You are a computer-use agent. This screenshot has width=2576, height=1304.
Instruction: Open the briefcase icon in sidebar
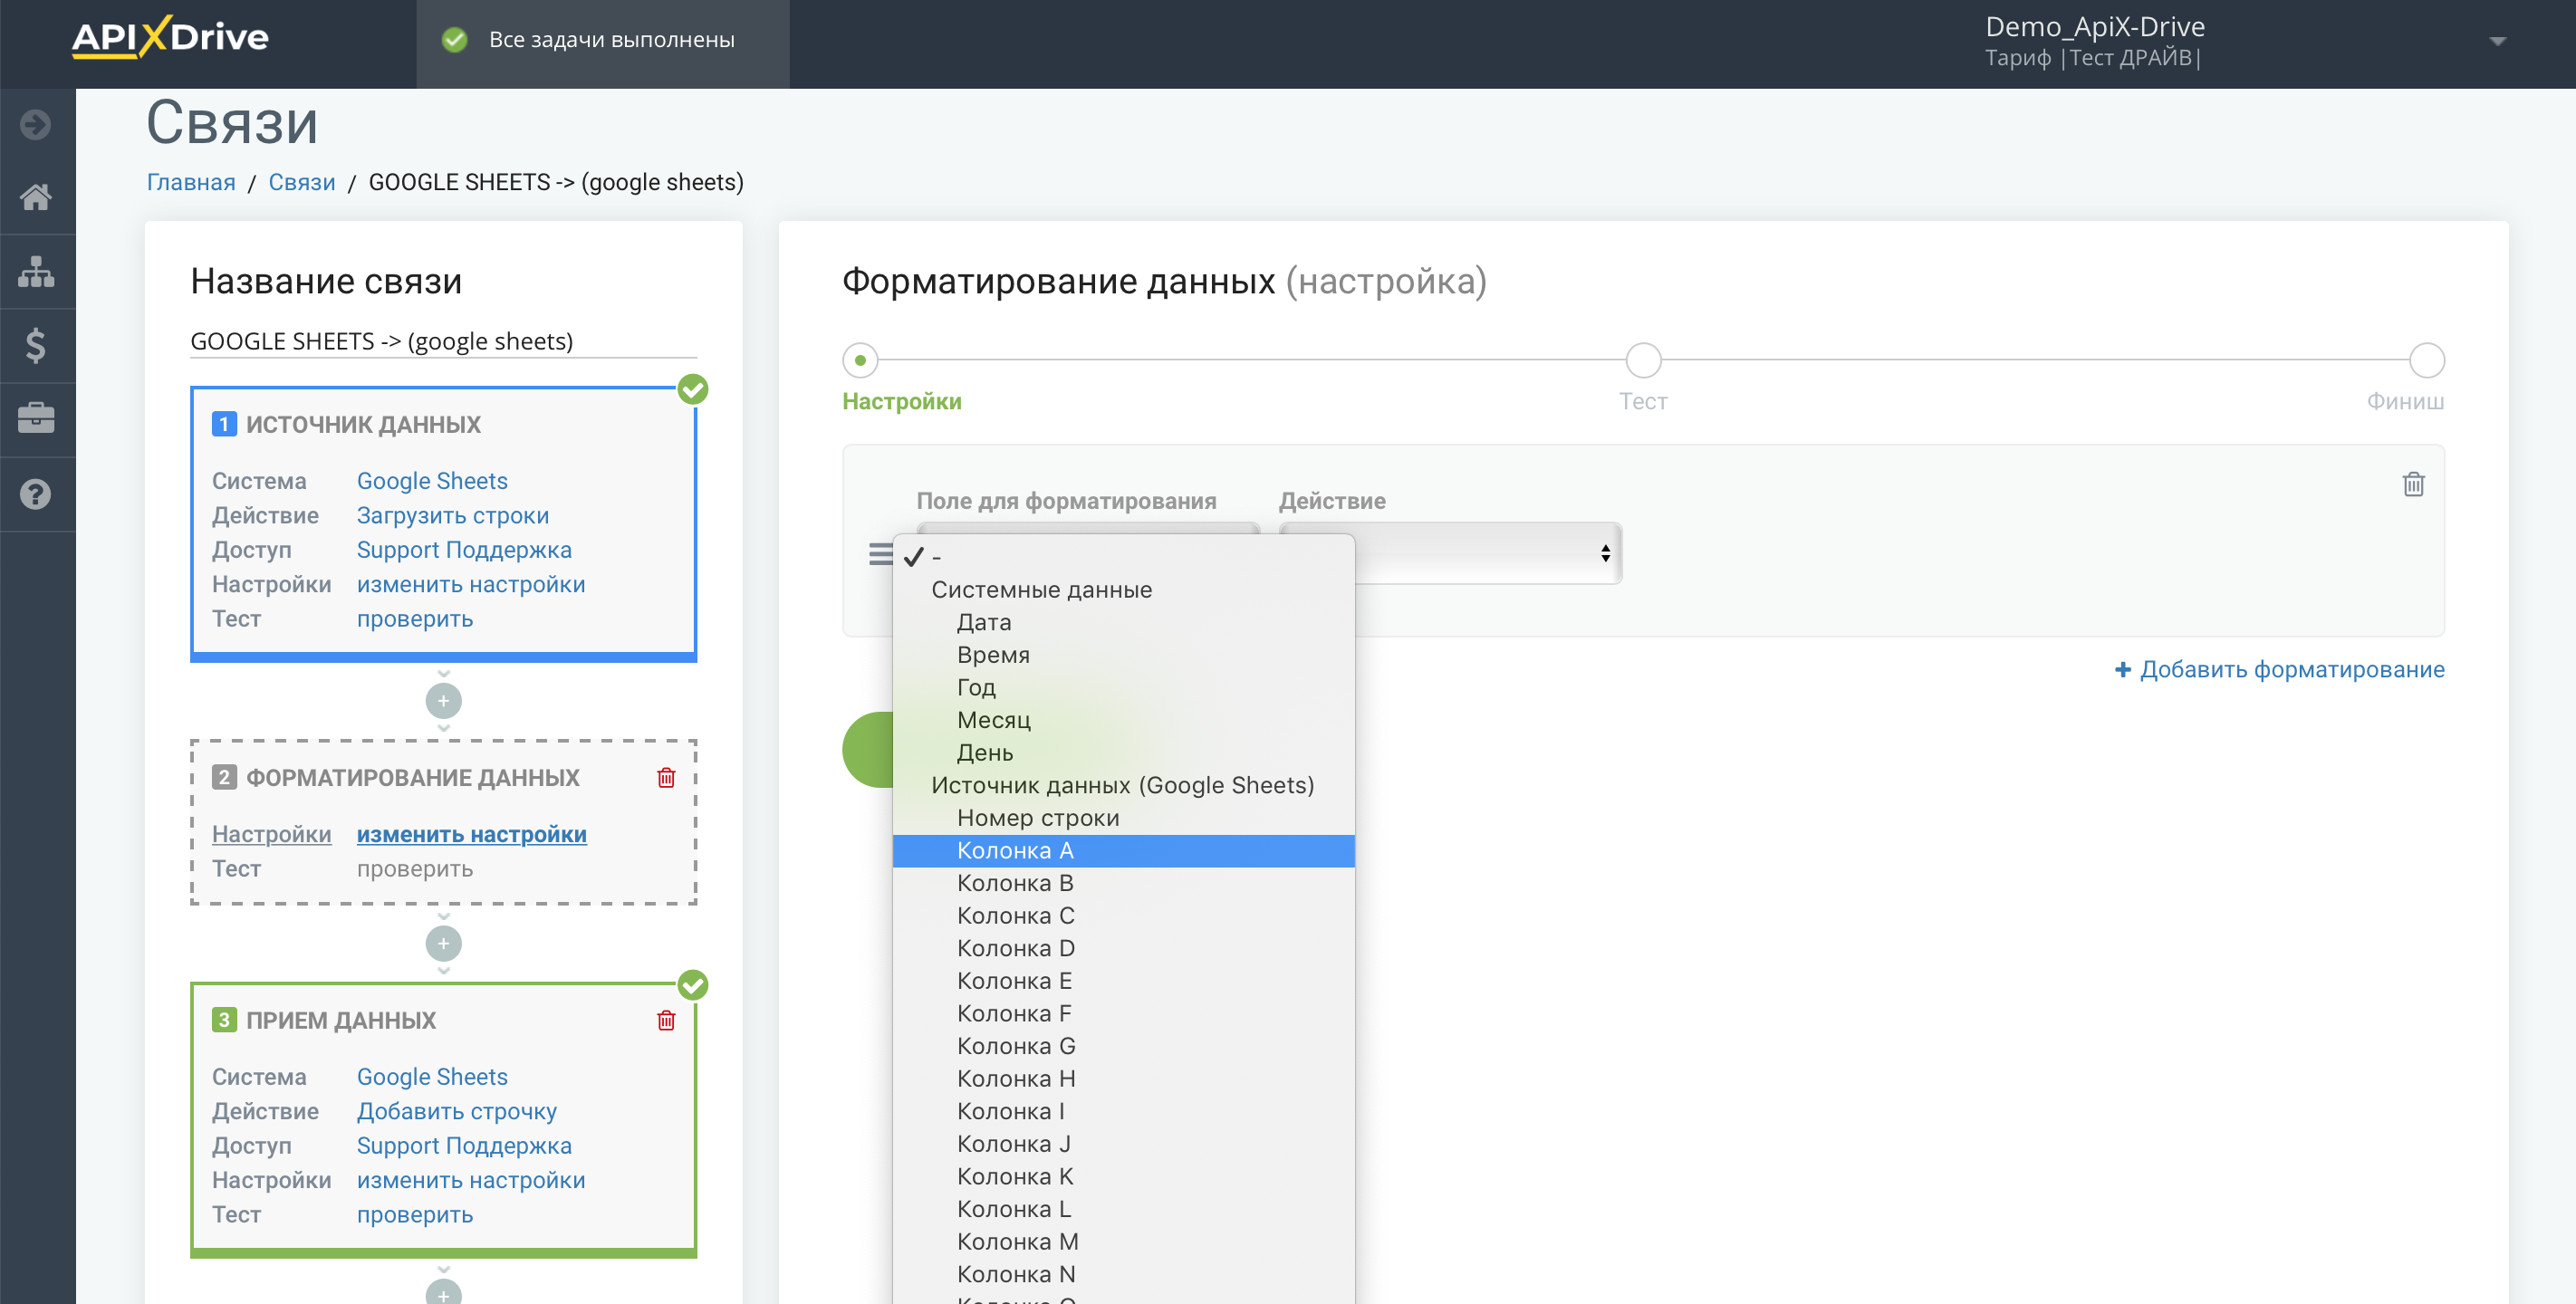pyautogui.click(x=36, y=418)
